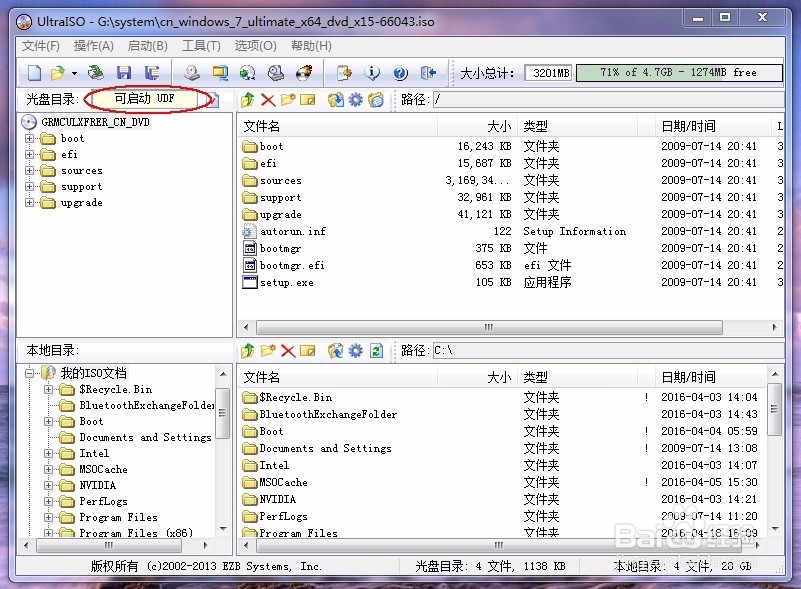Click the Convert image format icon

click(248, 73)
